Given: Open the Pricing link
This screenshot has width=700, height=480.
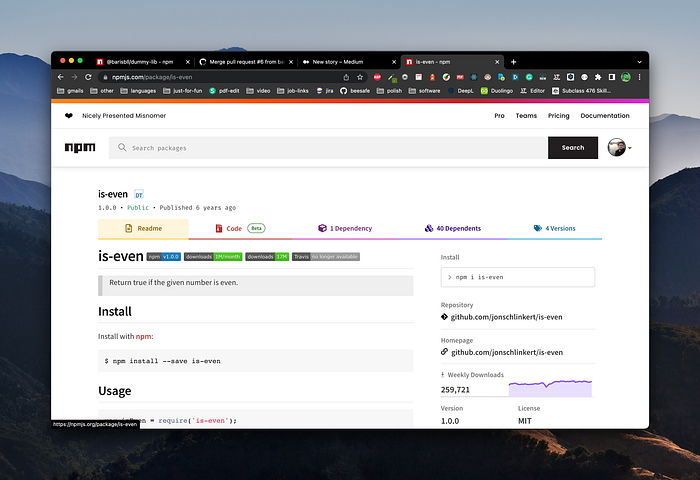Looking at the screenshot, I should (558, 116).
